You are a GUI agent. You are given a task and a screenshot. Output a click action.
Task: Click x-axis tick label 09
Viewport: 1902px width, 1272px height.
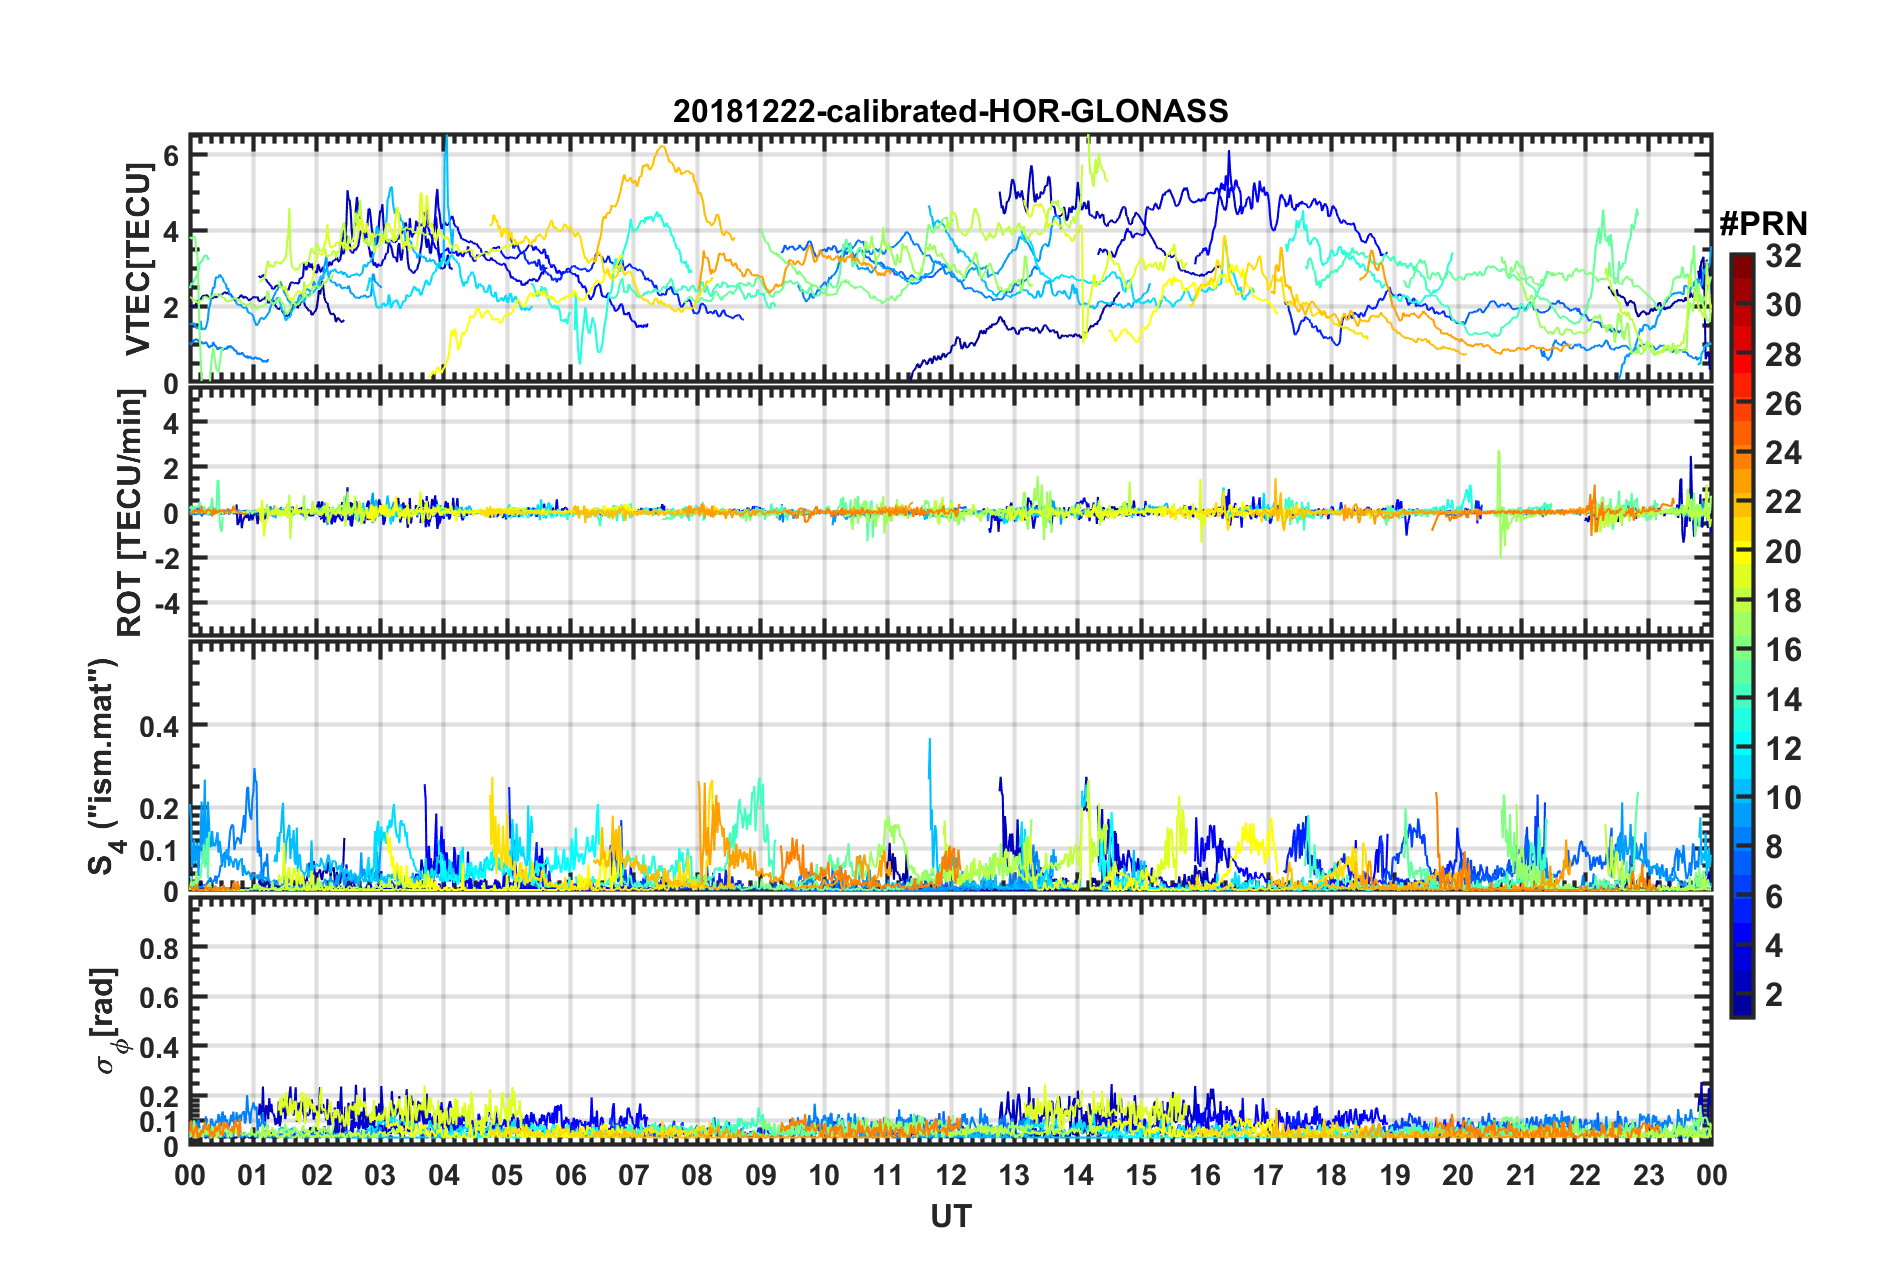(x=760, y=1175)
